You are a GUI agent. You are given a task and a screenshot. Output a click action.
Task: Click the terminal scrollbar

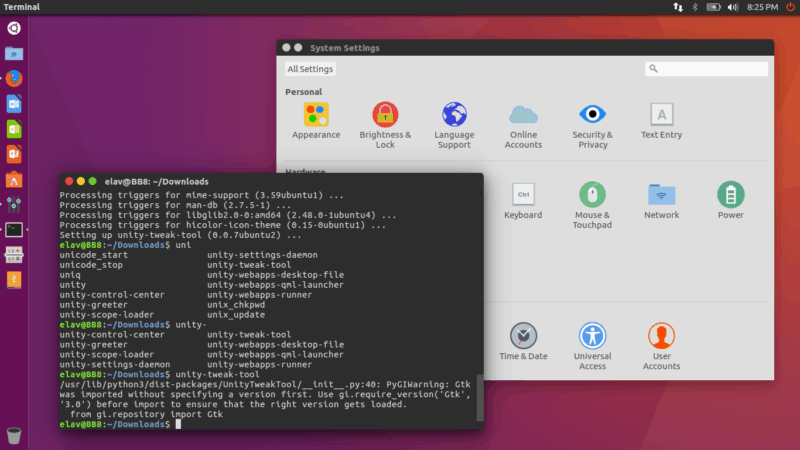click(480, 397)
